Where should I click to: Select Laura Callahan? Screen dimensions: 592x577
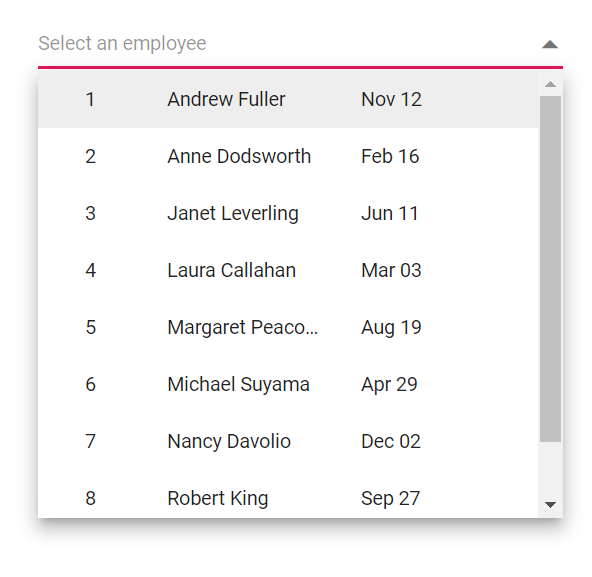tap(231, 270)
